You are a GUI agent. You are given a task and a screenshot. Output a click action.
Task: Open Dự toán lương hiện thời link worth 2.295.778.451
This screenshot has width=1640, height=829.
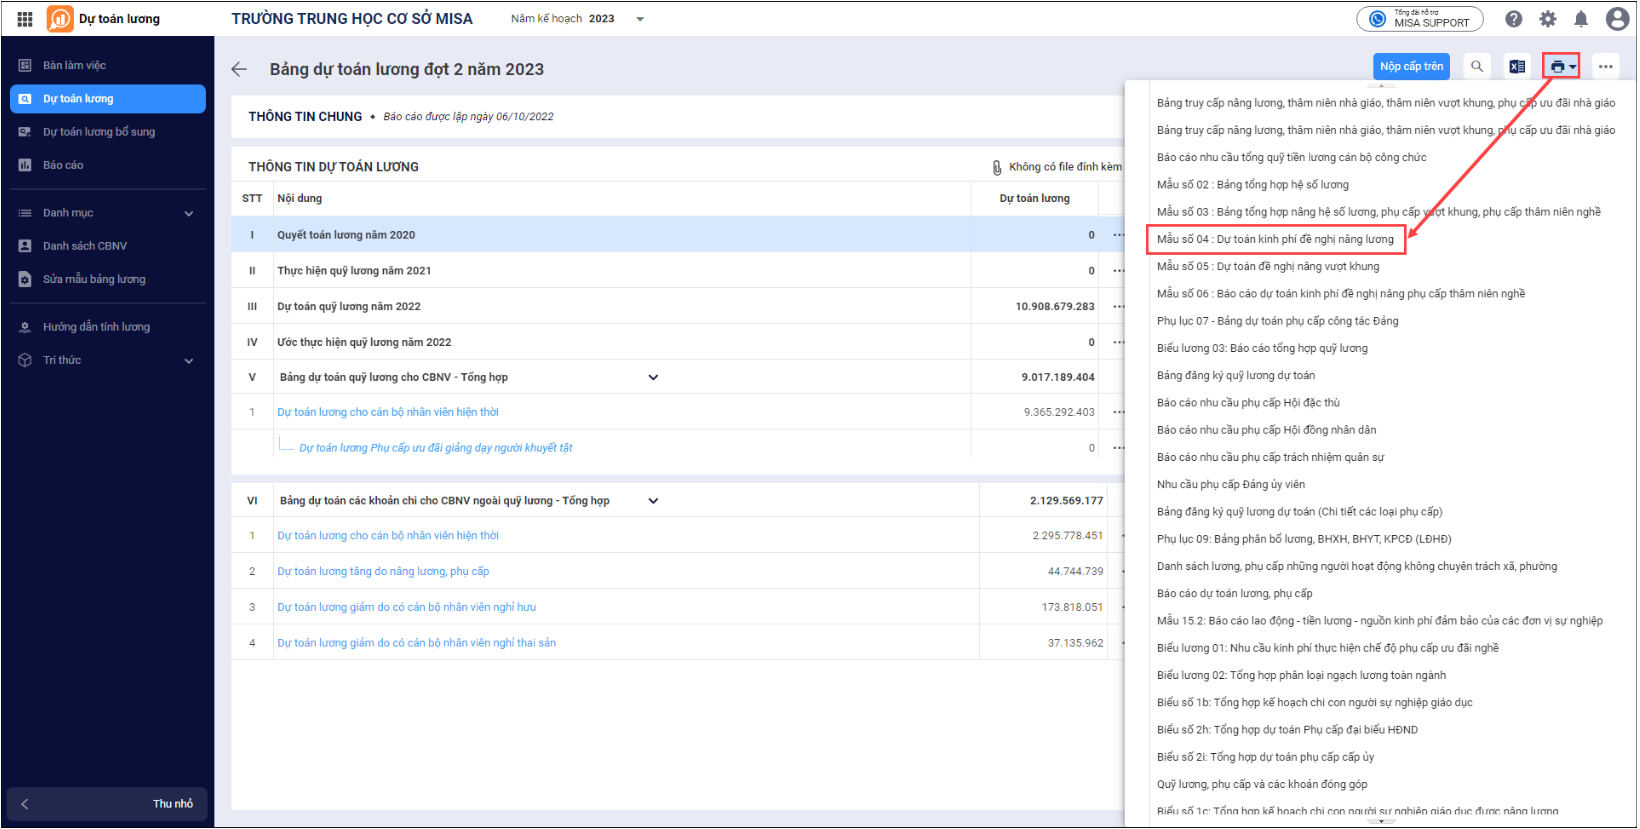(x=388, y=536)
